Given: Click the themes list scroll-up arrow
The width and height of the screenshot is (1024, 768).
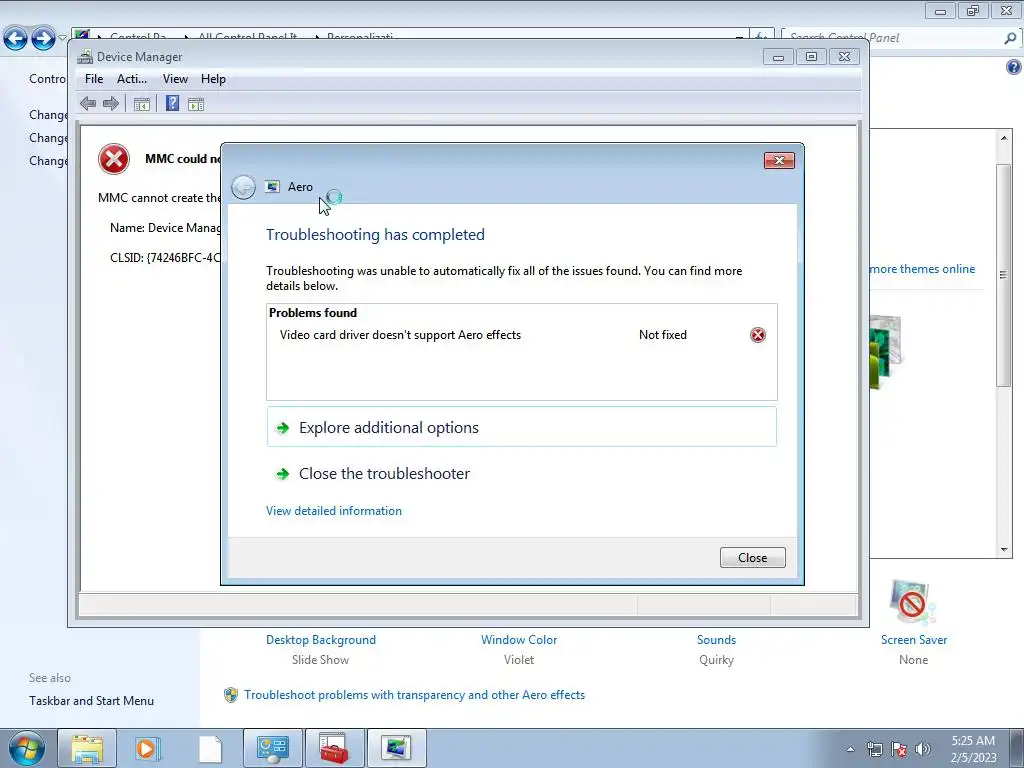Looking at the screenshot, I should 1004,138.
